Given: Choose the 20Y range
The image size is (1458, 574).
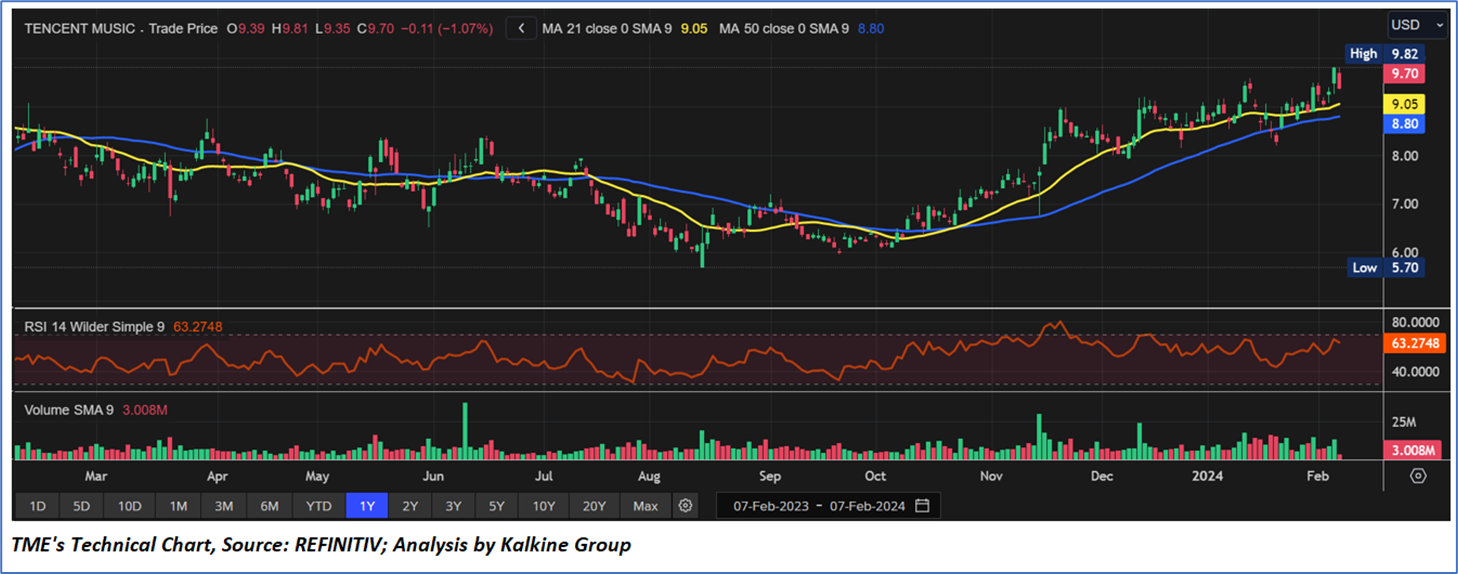Looking at the screenshot, I should tap(595, 506).
